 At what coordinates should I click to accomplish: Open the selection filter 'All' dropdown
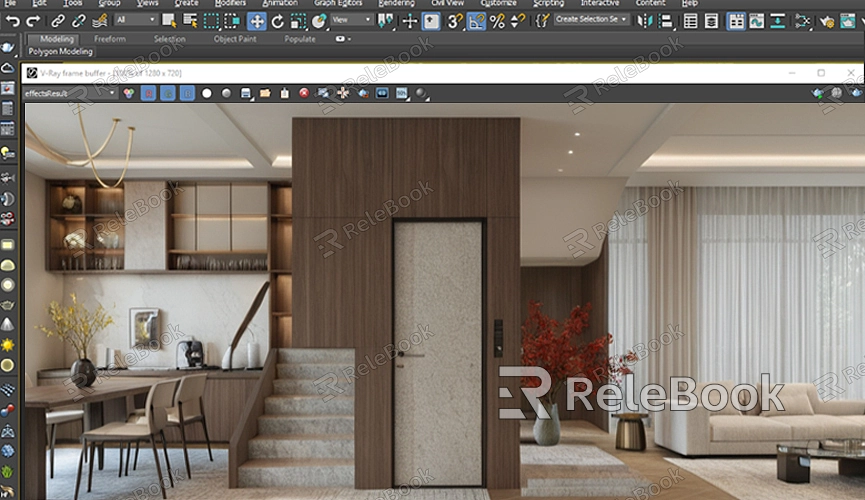point(136,20)
